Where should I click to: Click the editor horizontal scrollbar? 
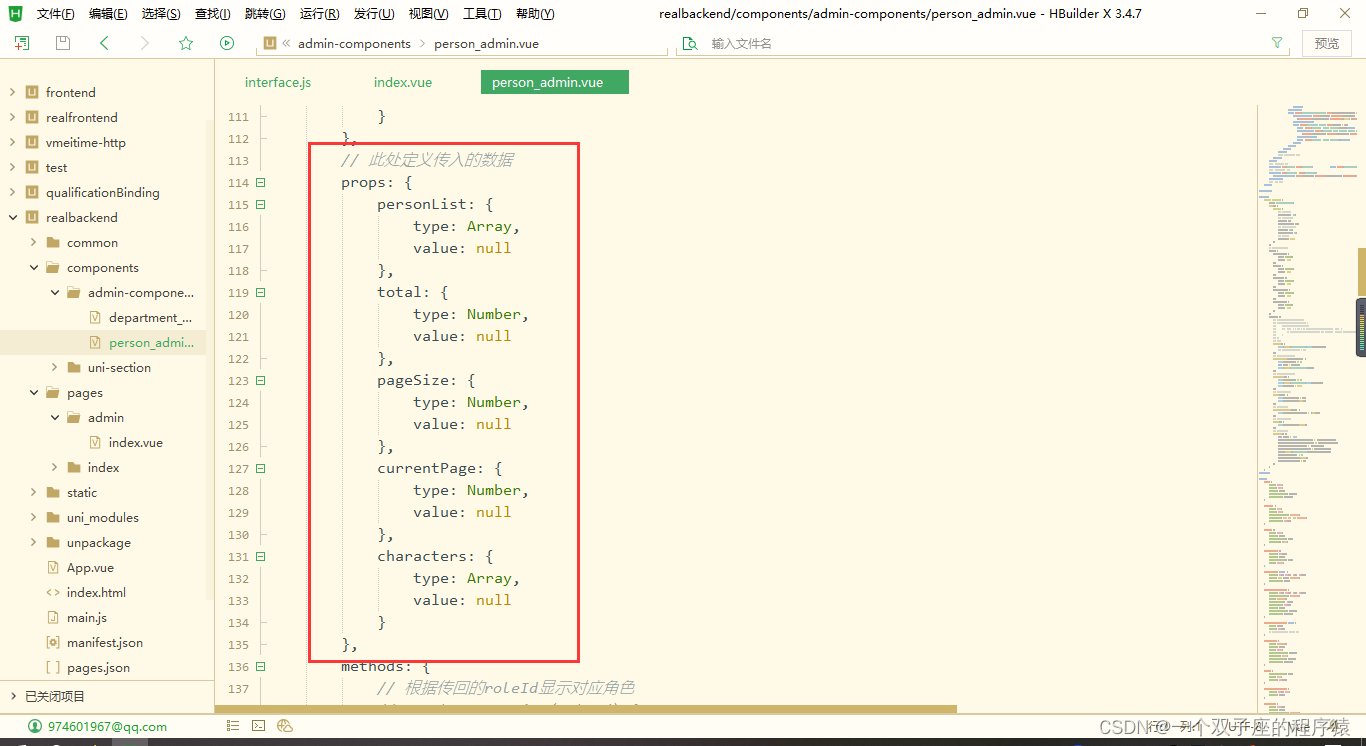(586, 710)
